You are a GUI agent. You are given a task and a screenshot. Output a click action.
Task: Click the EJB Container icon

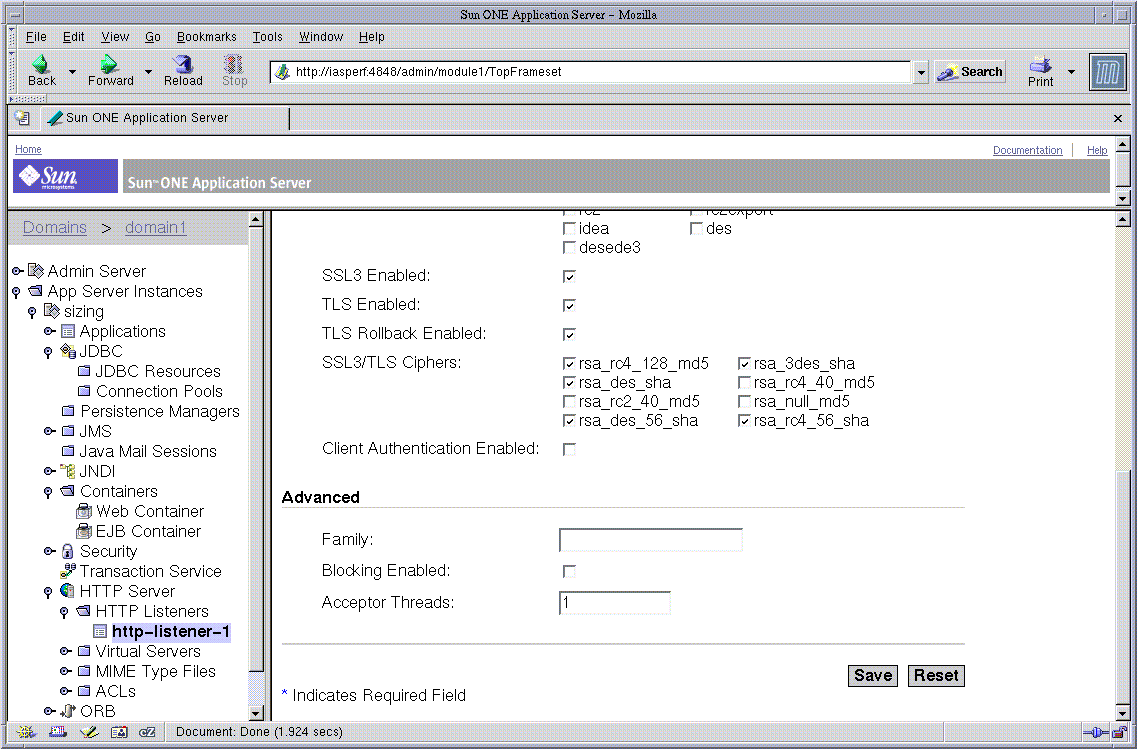click(x=84, y=531)
